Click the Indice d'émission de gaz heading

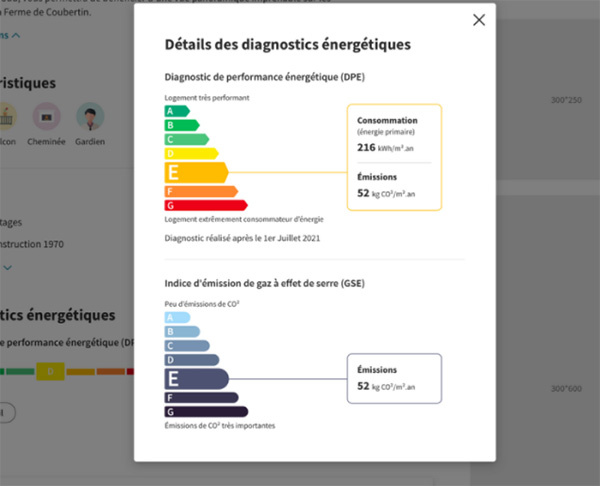264,284
